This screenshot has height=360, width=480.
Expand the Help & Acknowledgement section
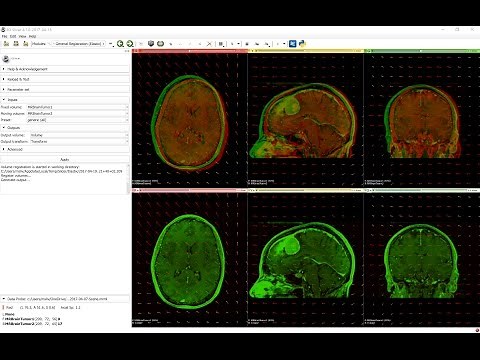click(65, 69)
